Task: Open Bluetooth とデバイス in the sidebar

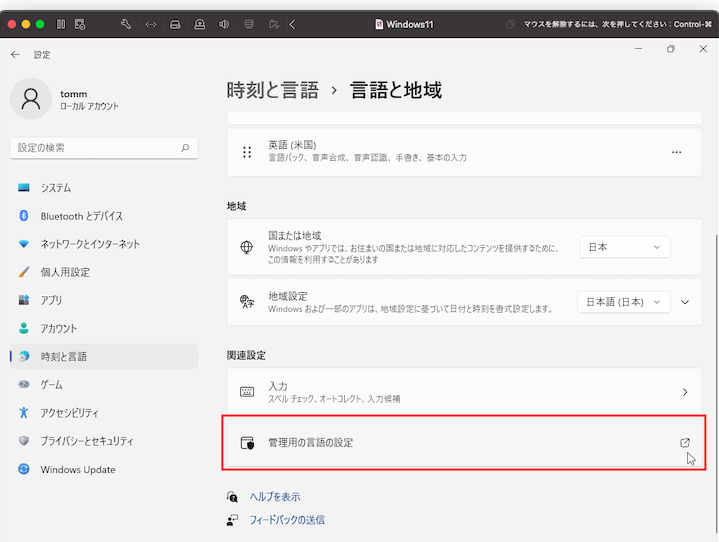Action: pos(104,216)
